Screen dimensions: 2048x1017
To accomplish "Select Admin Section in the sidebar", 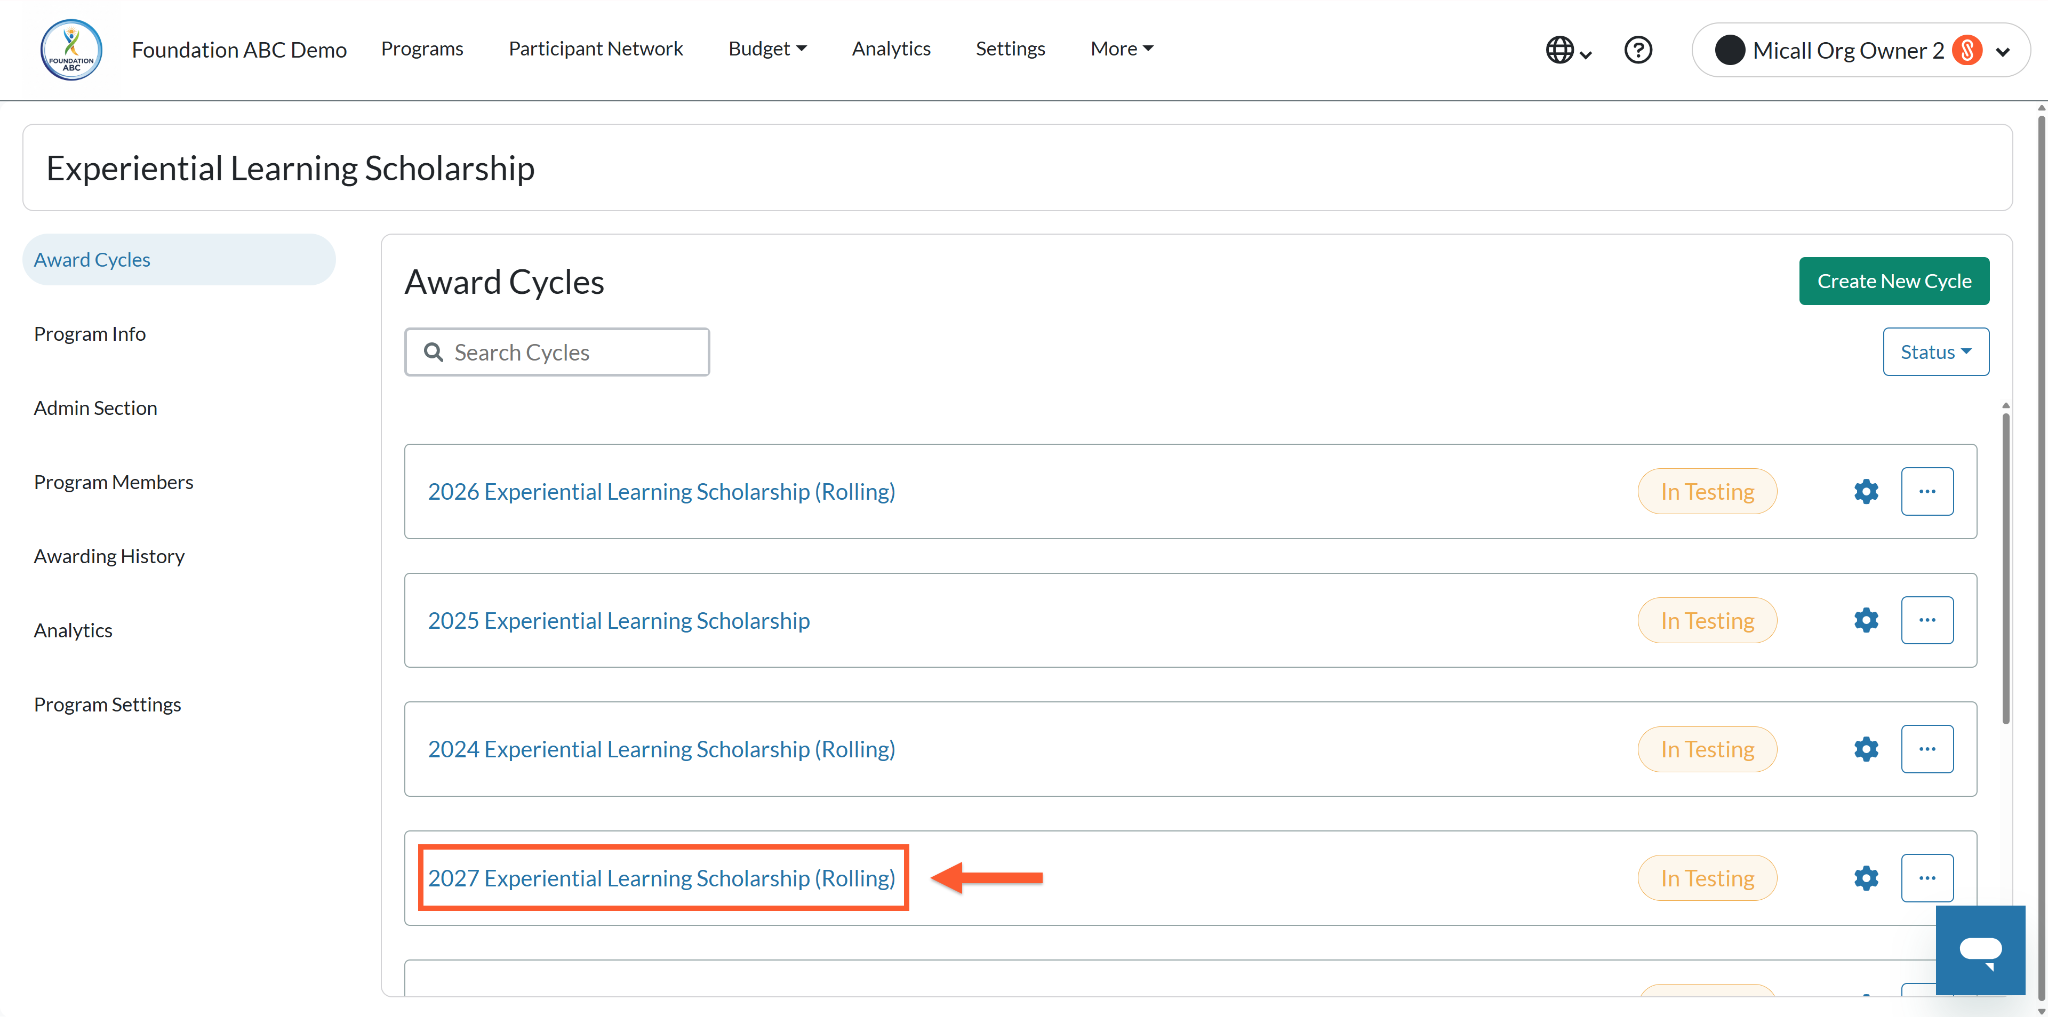I will (96, 408).
